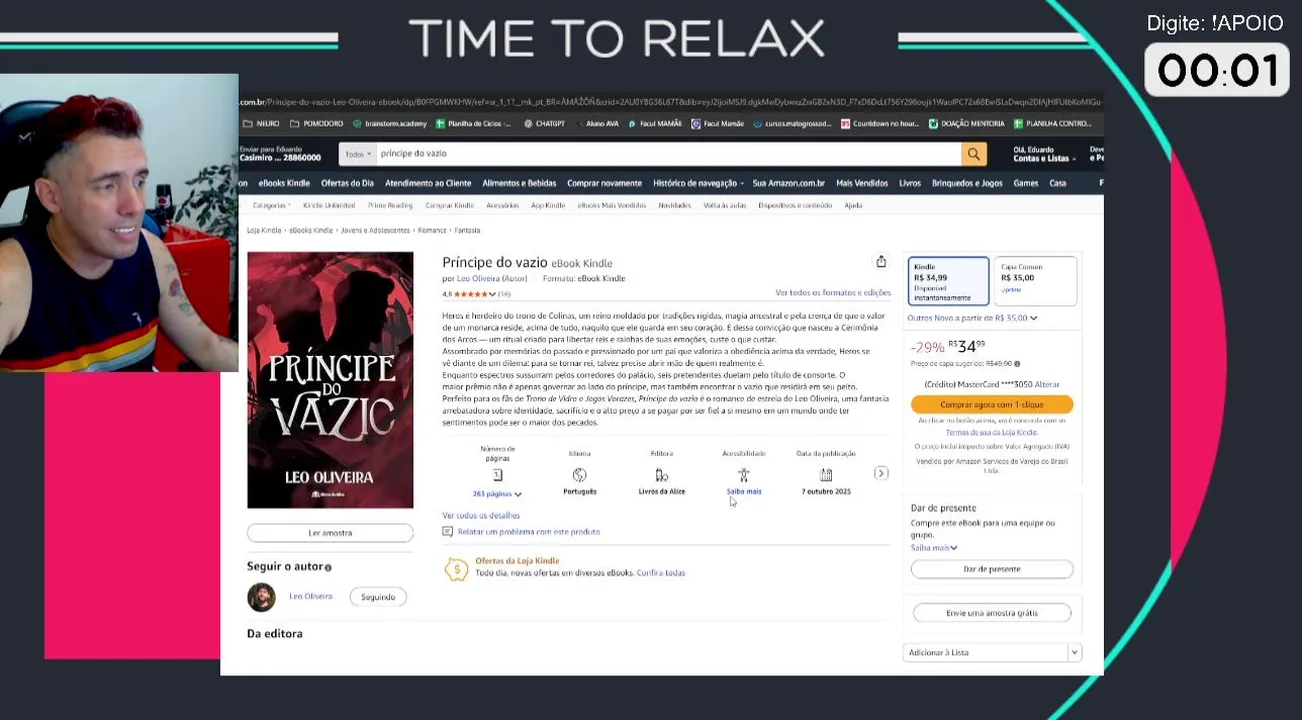Viewport: 1302px width, 720px height.
Task: Click Alterar next to MasterCard
Action: (1047, 384)
